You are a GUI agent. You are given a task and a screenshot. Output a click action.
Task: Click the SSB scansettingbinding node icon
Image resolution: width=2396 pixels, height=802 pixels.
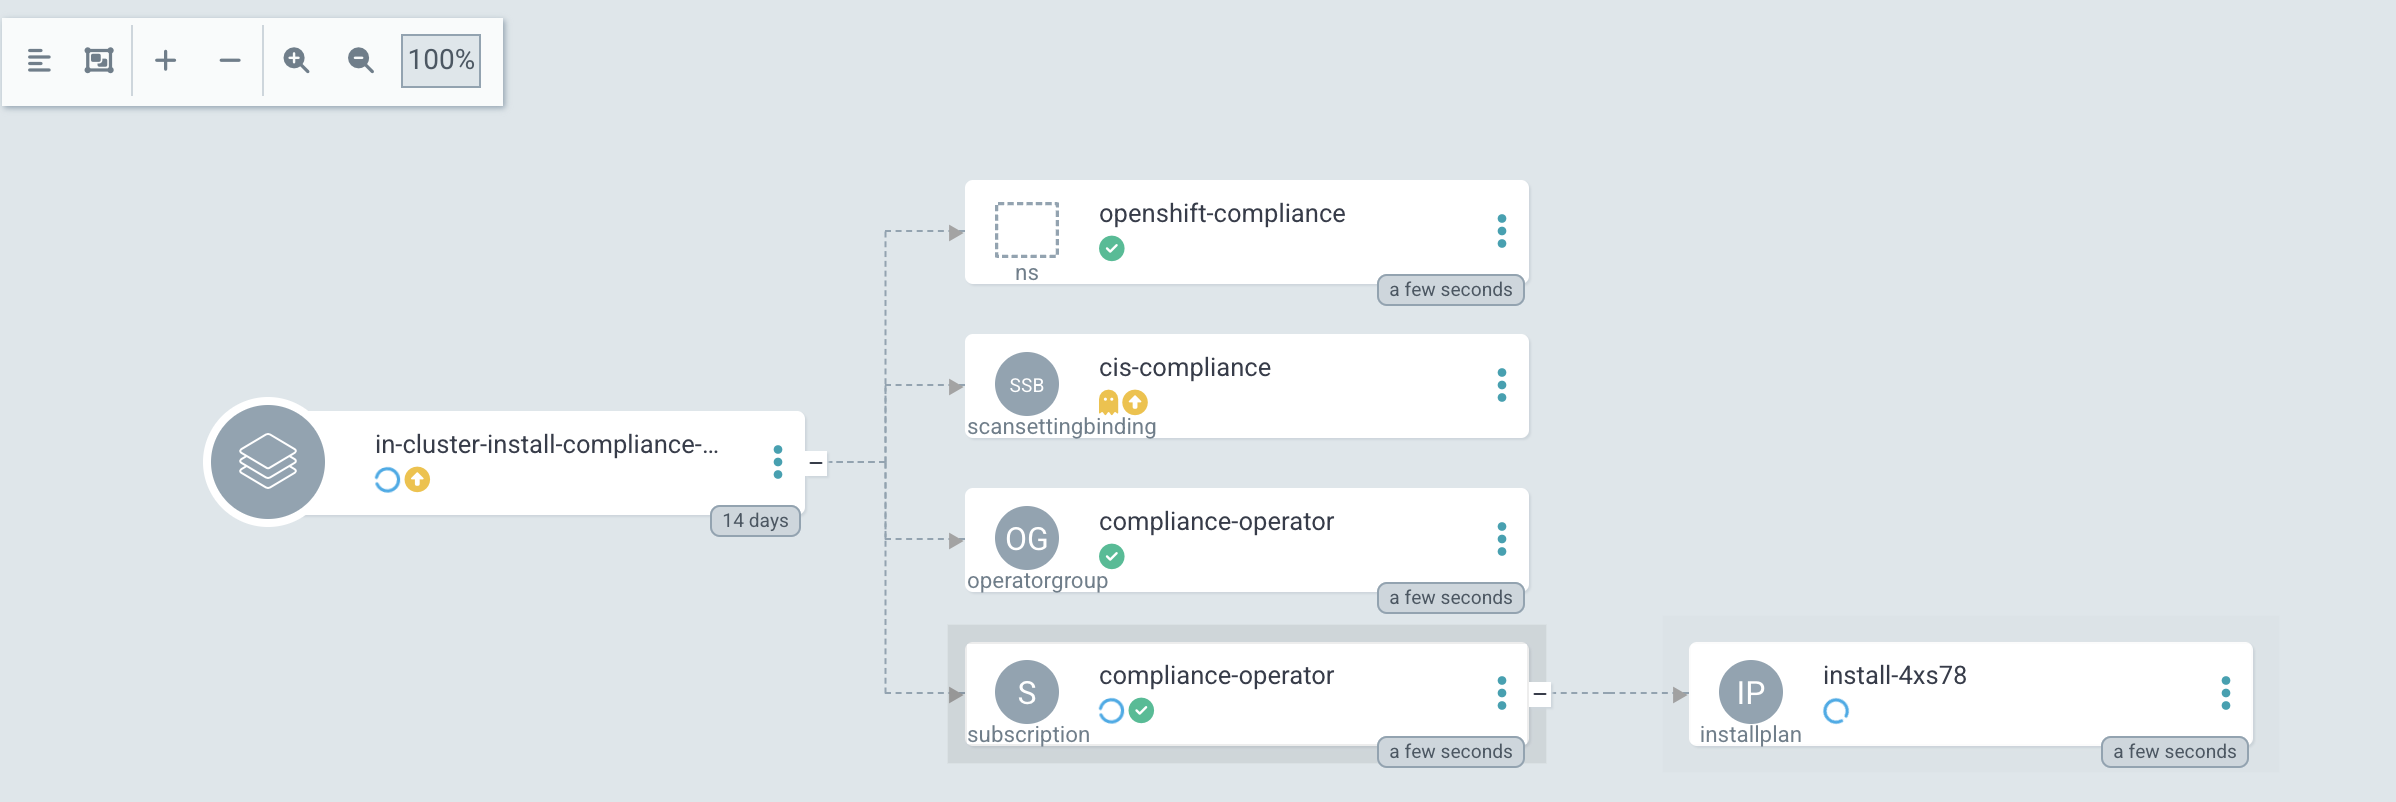click(x=1026, y=384)
